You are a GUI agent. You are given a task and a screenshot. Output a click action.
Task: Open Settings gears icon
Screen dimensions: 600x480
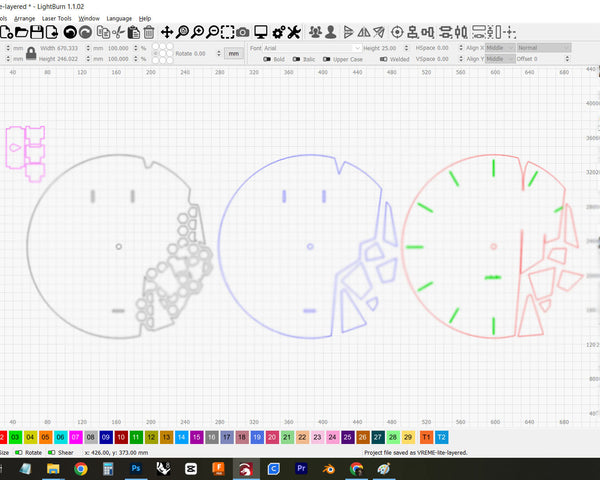click(279, 32)
